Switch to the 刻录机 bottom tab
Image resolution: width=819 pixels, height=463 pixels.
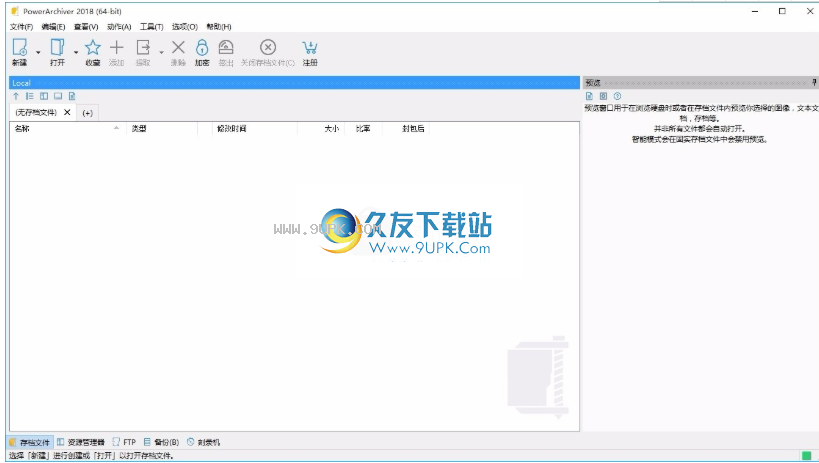coord(203,442)
